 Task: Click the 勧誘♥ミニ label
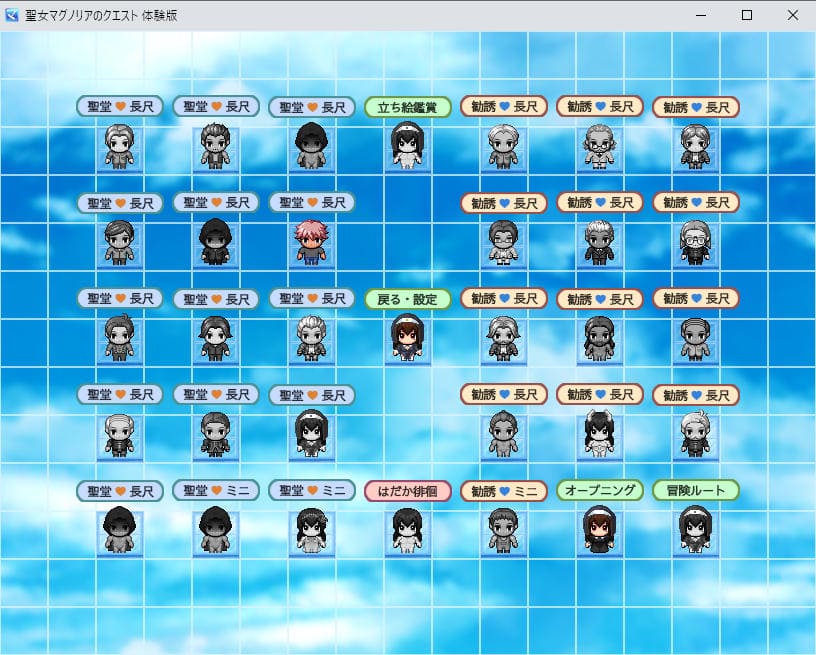pos(504,491)
